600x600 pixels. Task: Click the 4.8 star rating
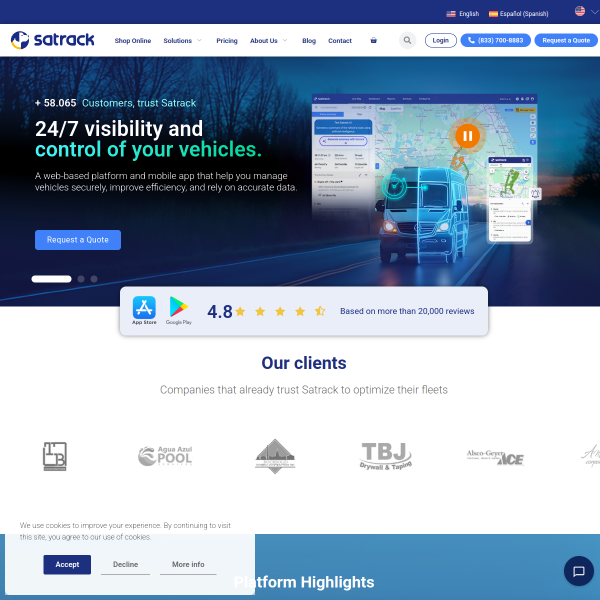pyautogui.click(x=266, y=311)
